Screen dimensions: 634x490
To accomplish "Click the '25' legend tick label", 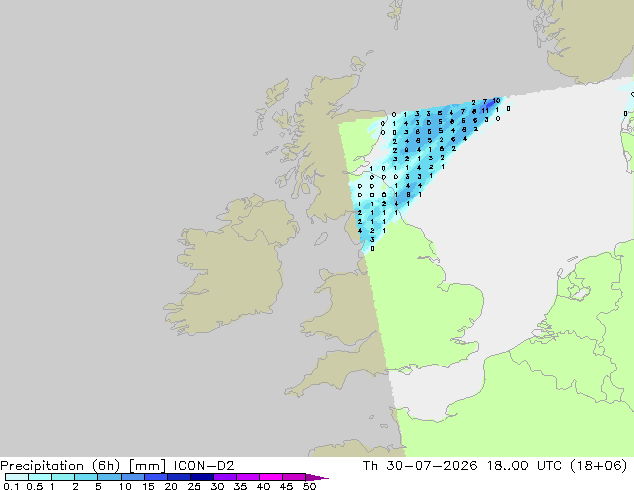I will [194, 486].
